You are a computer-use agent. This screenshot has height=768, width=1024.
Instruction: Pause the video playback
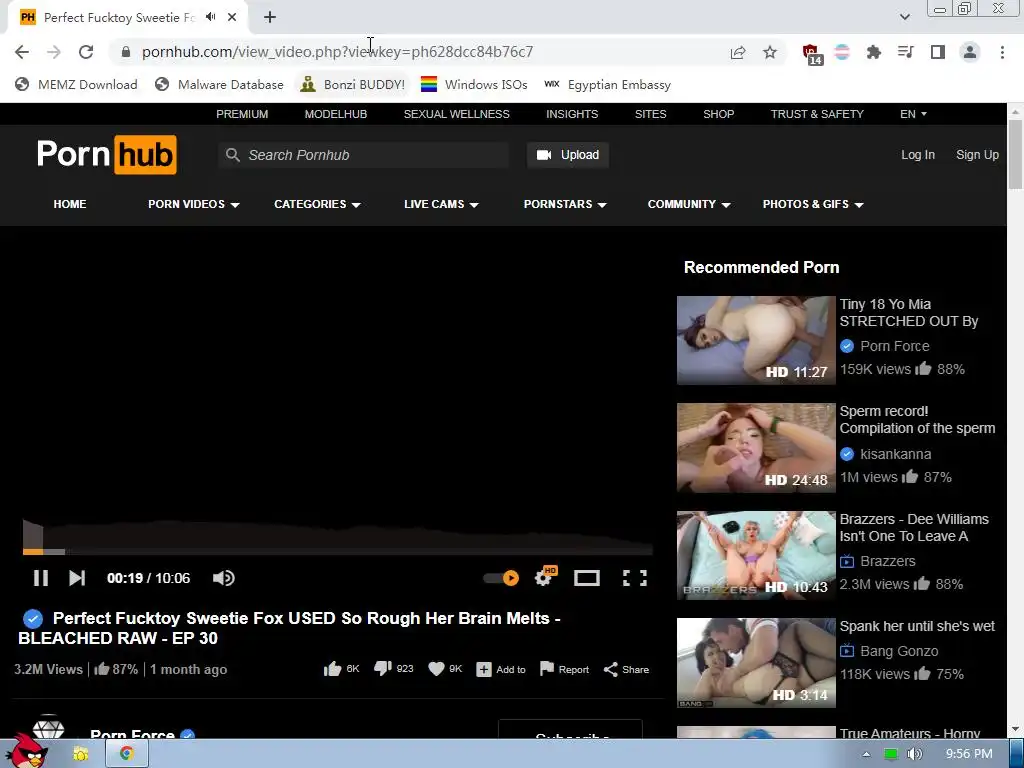40,578
